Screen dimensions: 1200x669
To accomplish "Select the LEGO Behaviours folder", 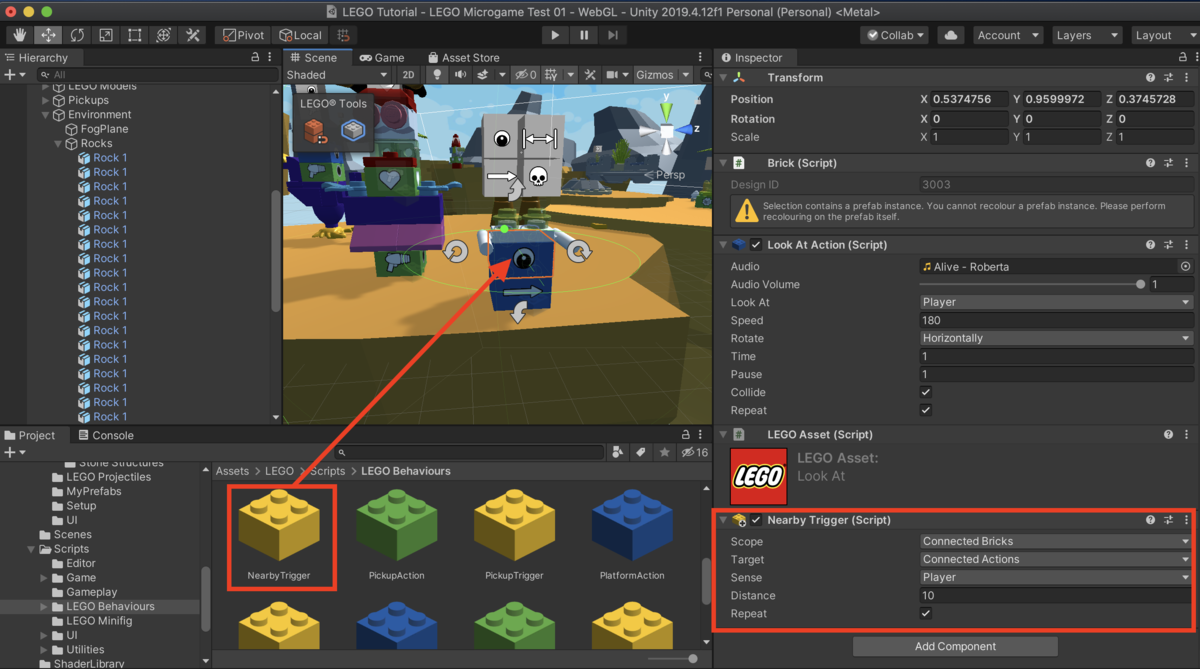I will (110, 606).
